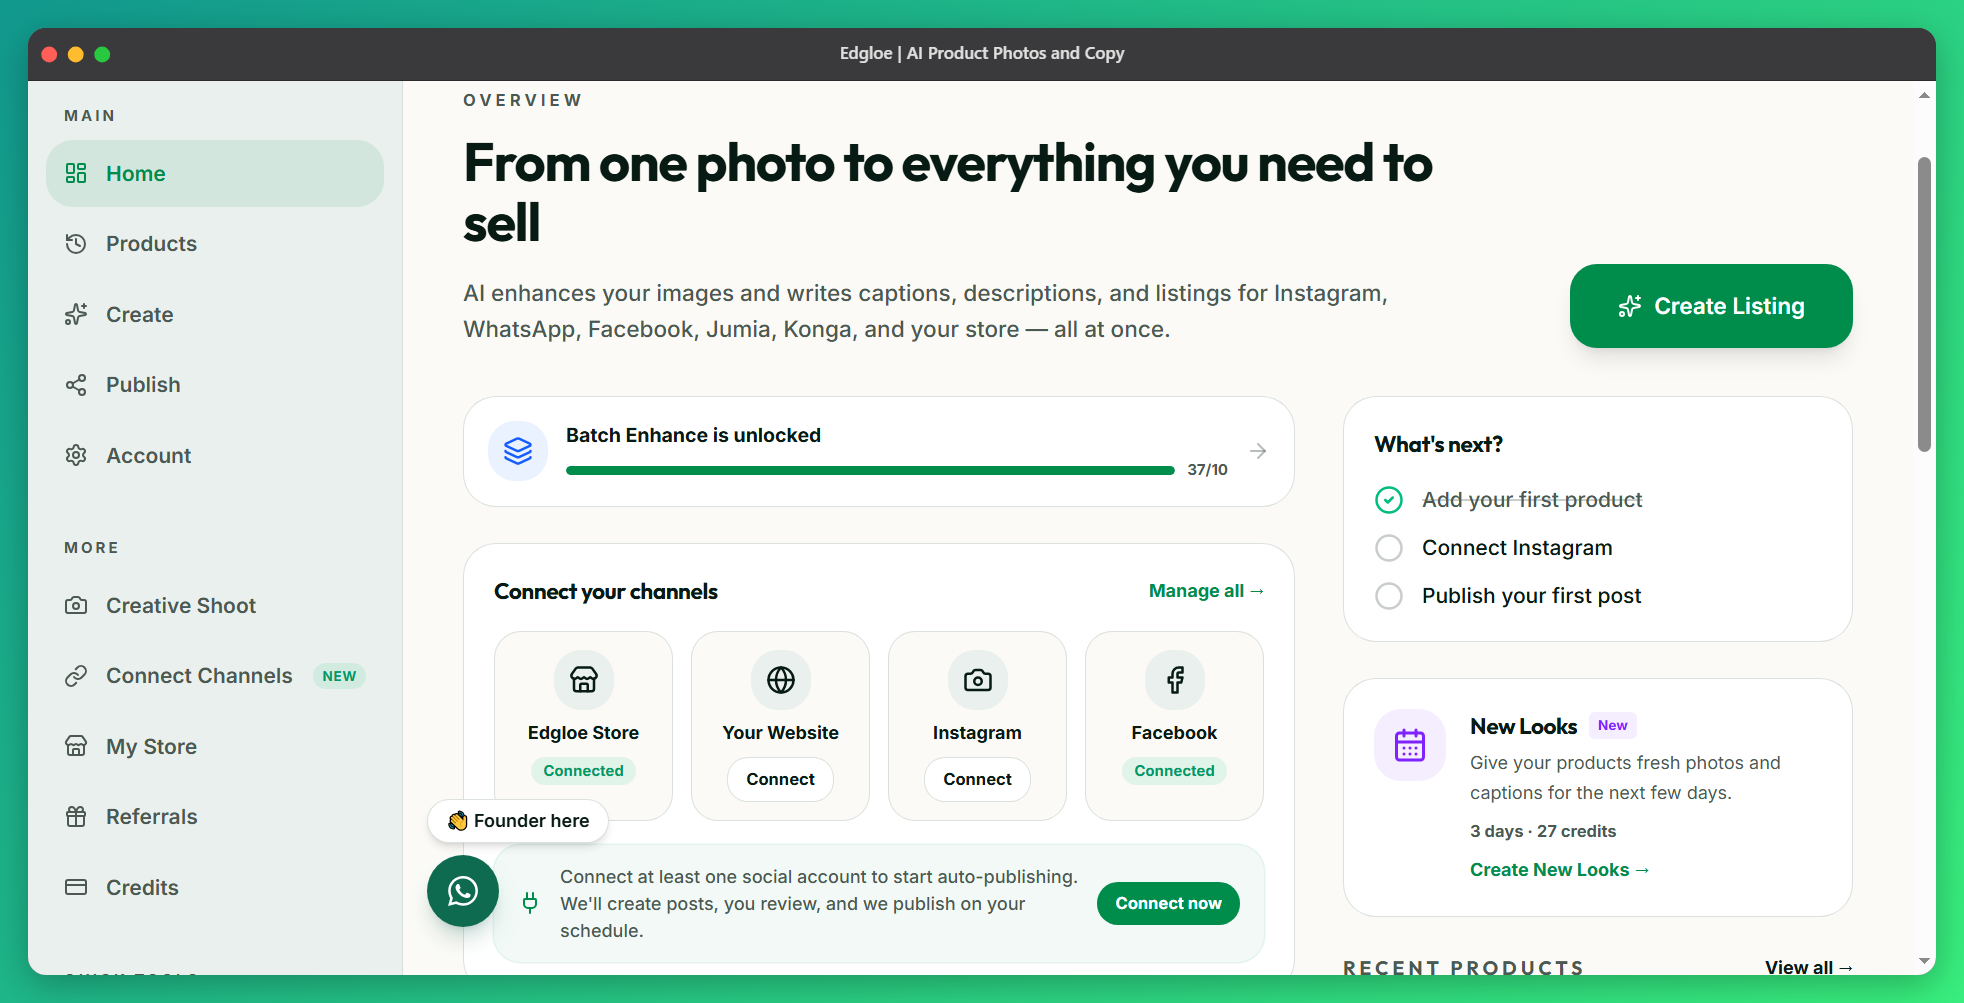This screenshot has width=1964, height=1003.
Task: Click the checked Add your first product circle
Action: (1389, 500)
